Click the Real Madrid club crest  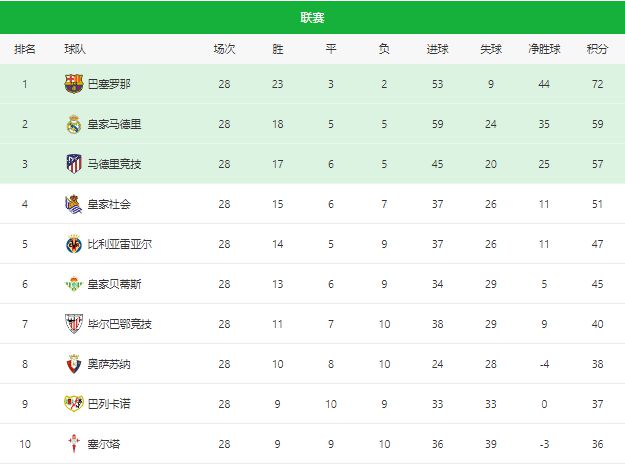(73, 124)
